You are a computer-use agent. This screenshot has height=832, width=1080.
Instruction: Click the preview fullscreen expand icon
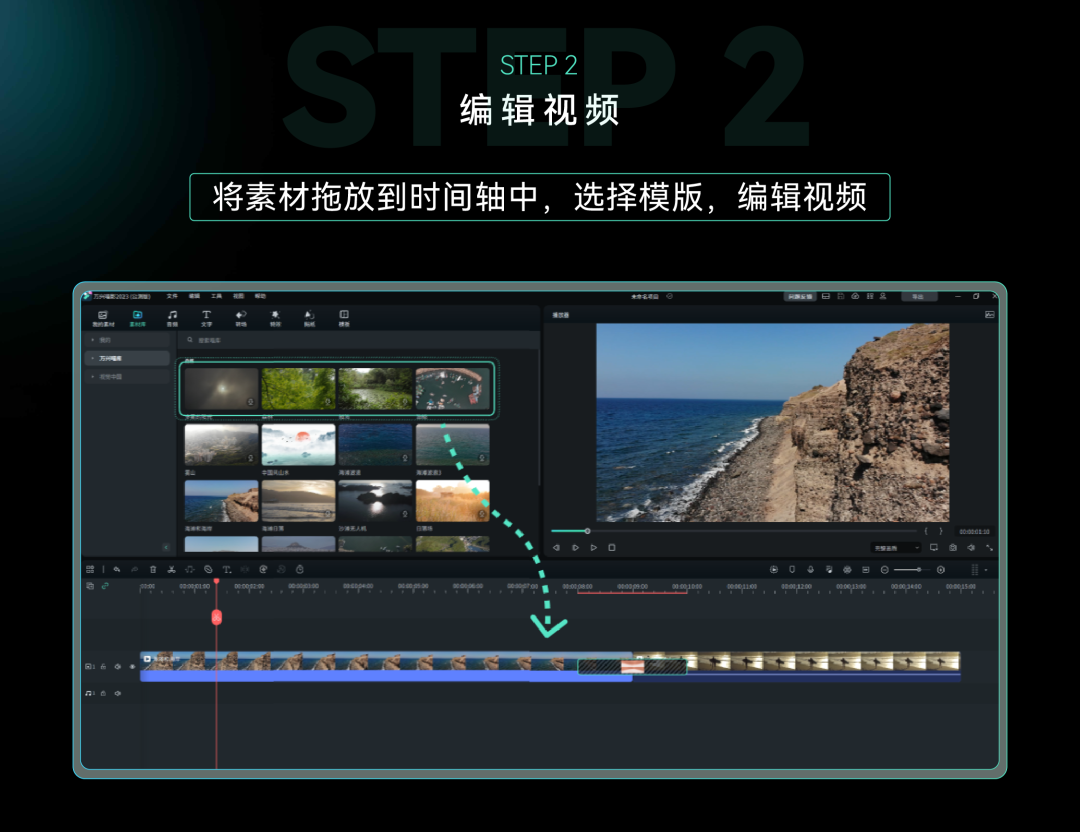click(x=990, y=548)
